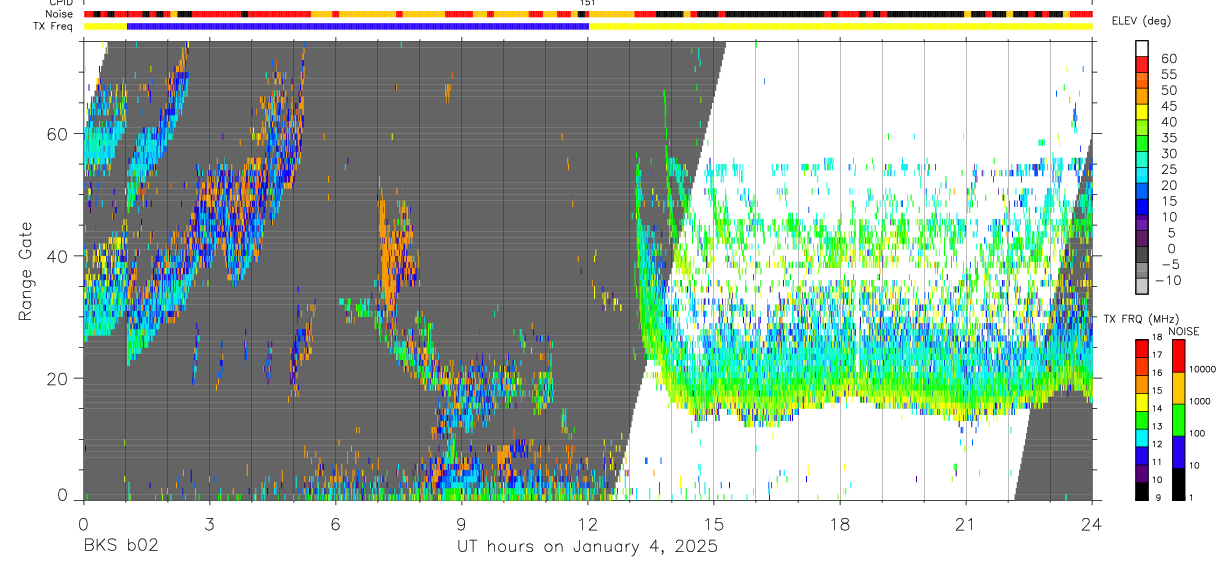Click the Noise status bar above the plot
Screen dimensions: 1228x567
tap(588, 14)
